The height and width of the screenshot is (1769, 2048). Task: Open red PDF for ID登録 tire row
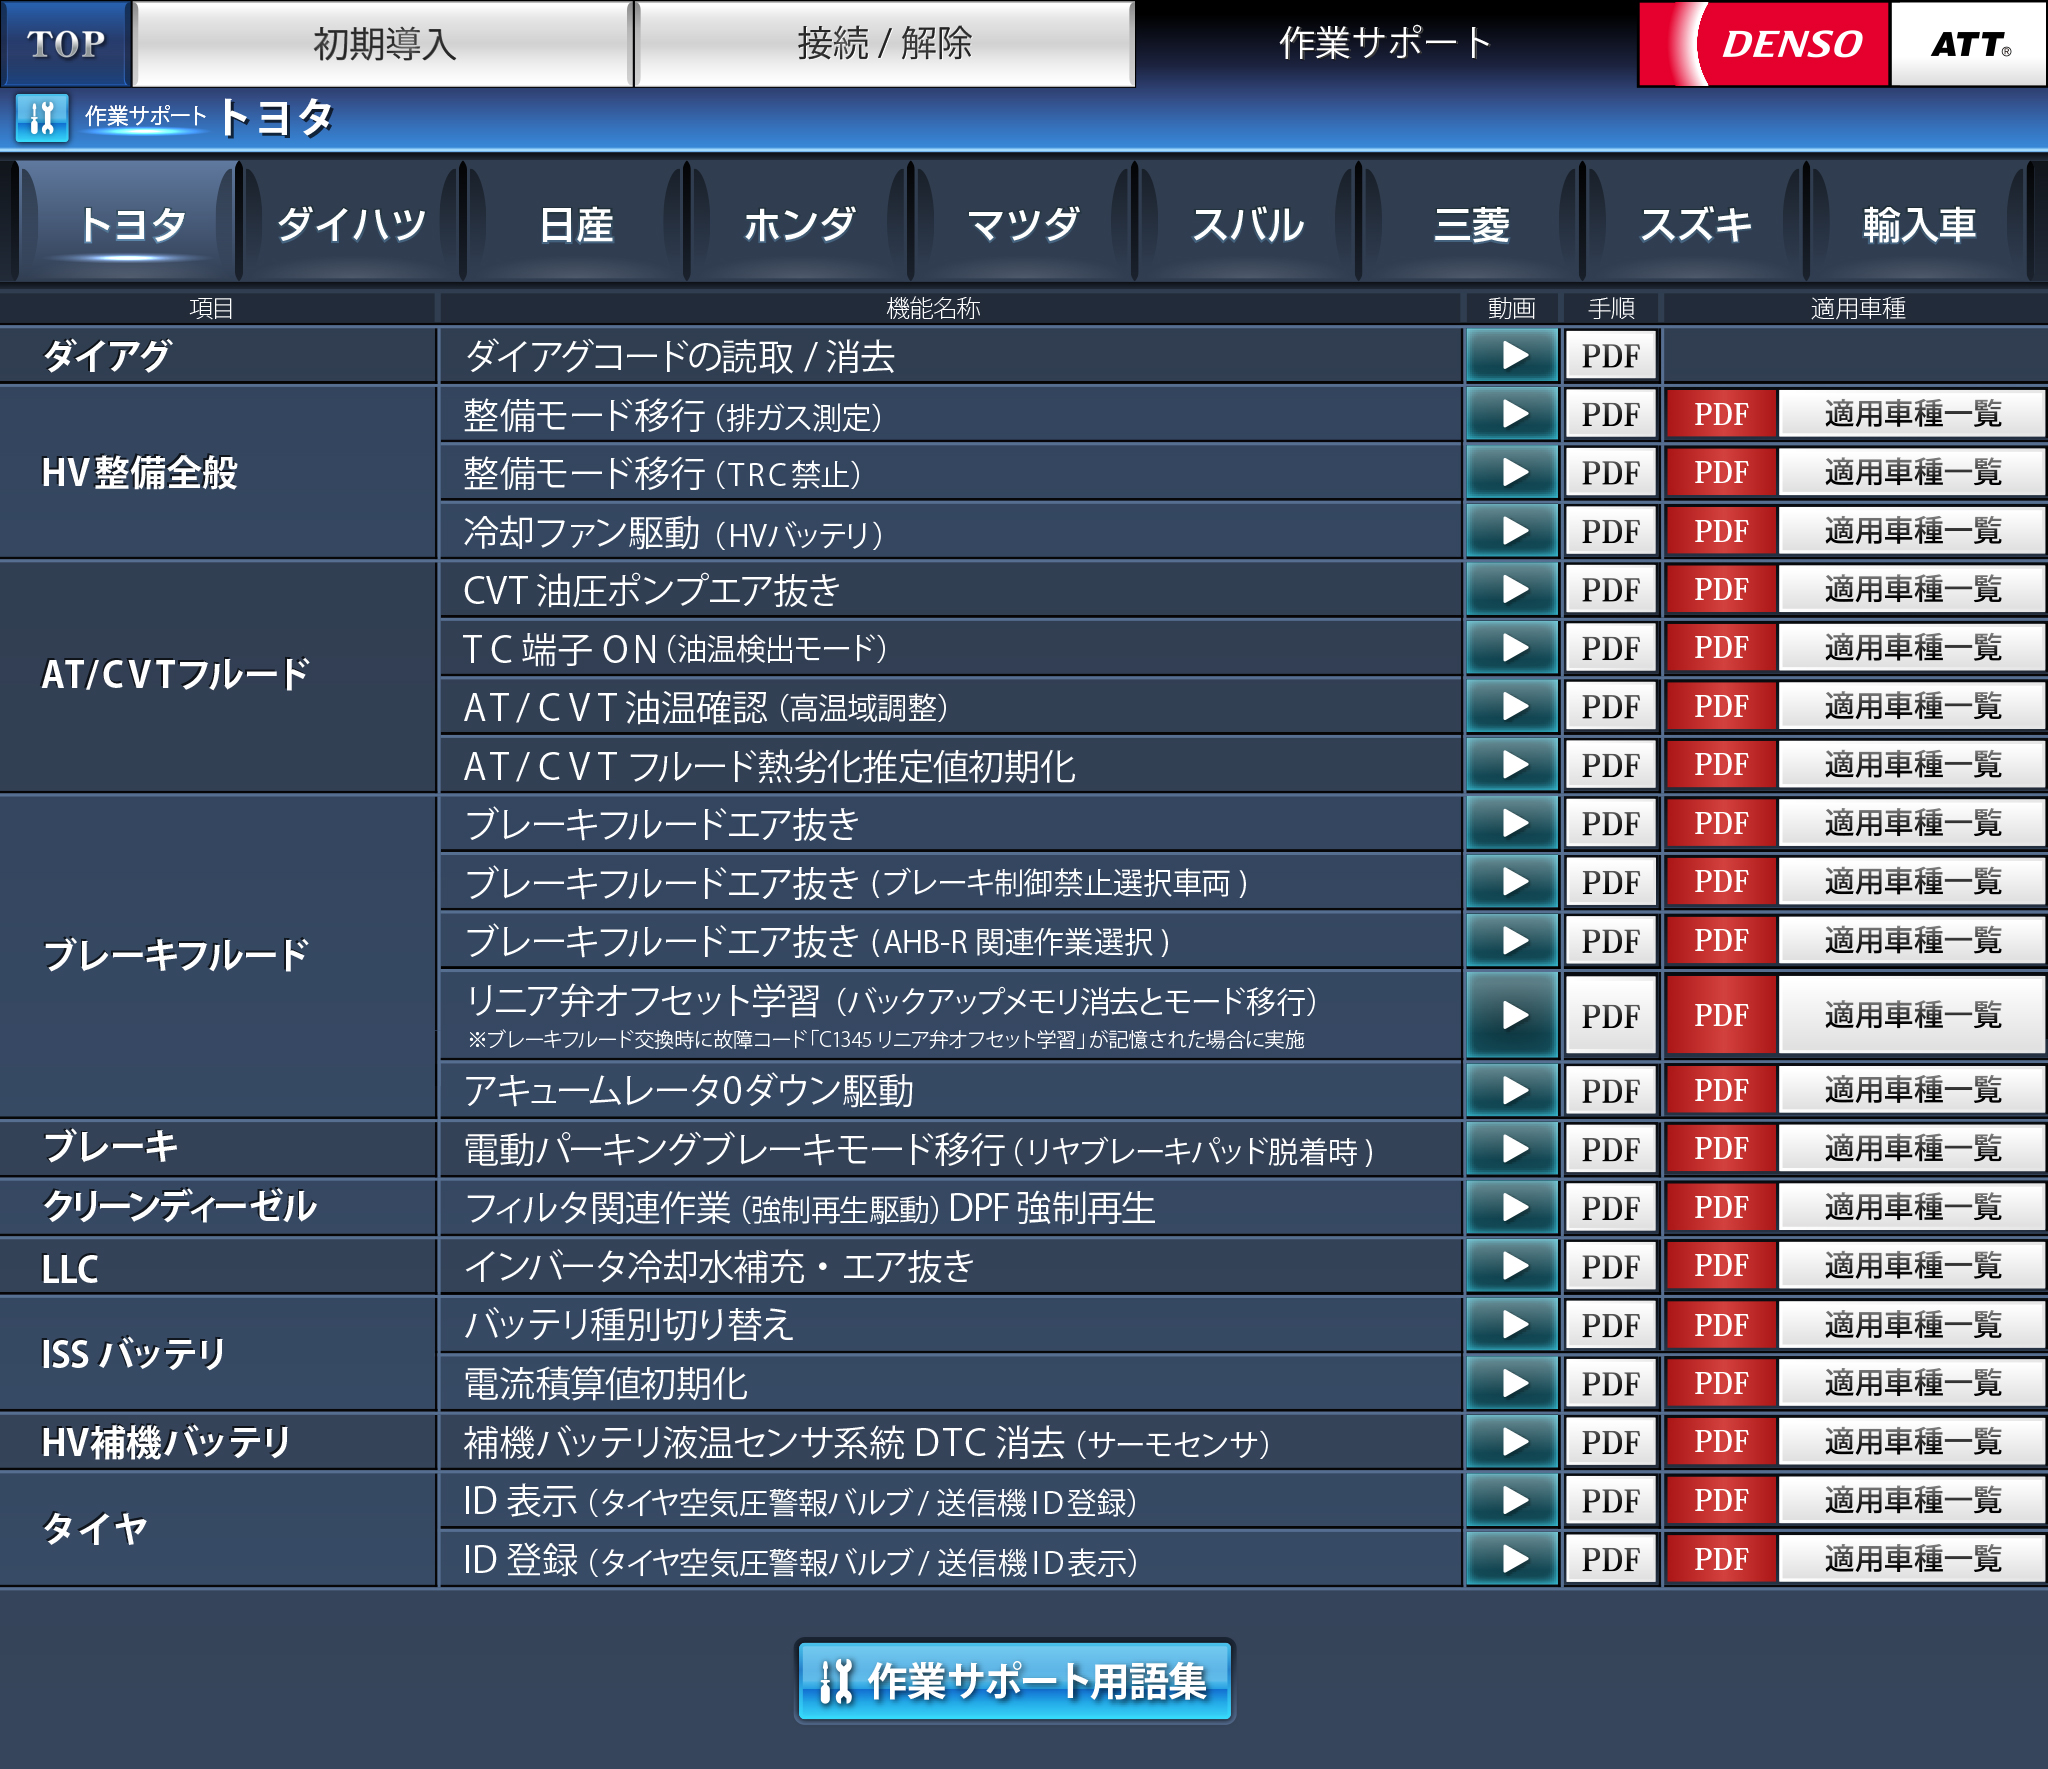pyautogui.click(x=1721, y=1559)
